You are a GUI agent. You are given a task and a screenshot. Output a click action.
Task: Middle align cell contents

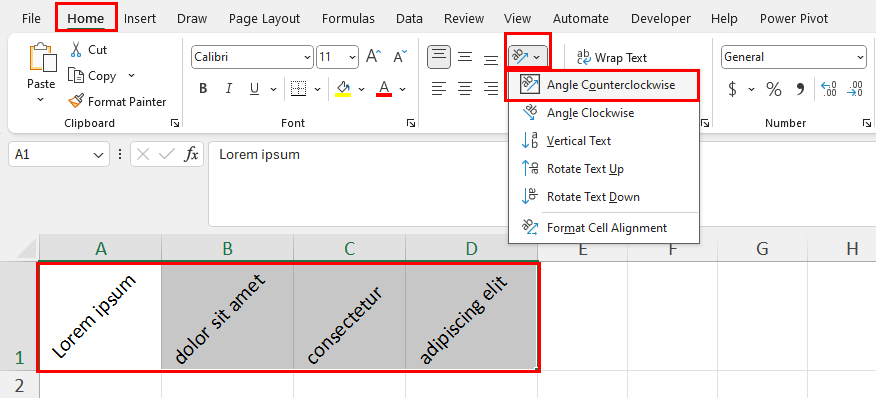[465, 57]
